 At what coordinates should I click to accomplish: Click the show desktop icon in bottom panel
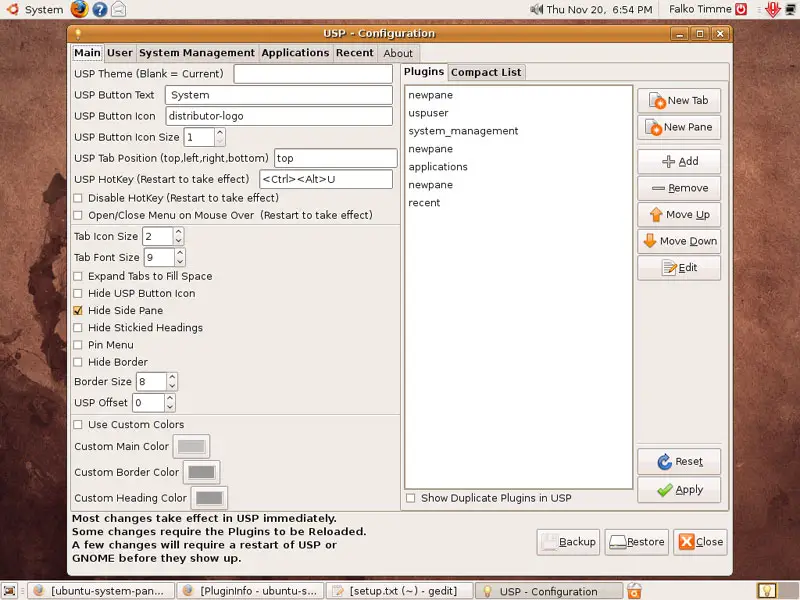10,591
